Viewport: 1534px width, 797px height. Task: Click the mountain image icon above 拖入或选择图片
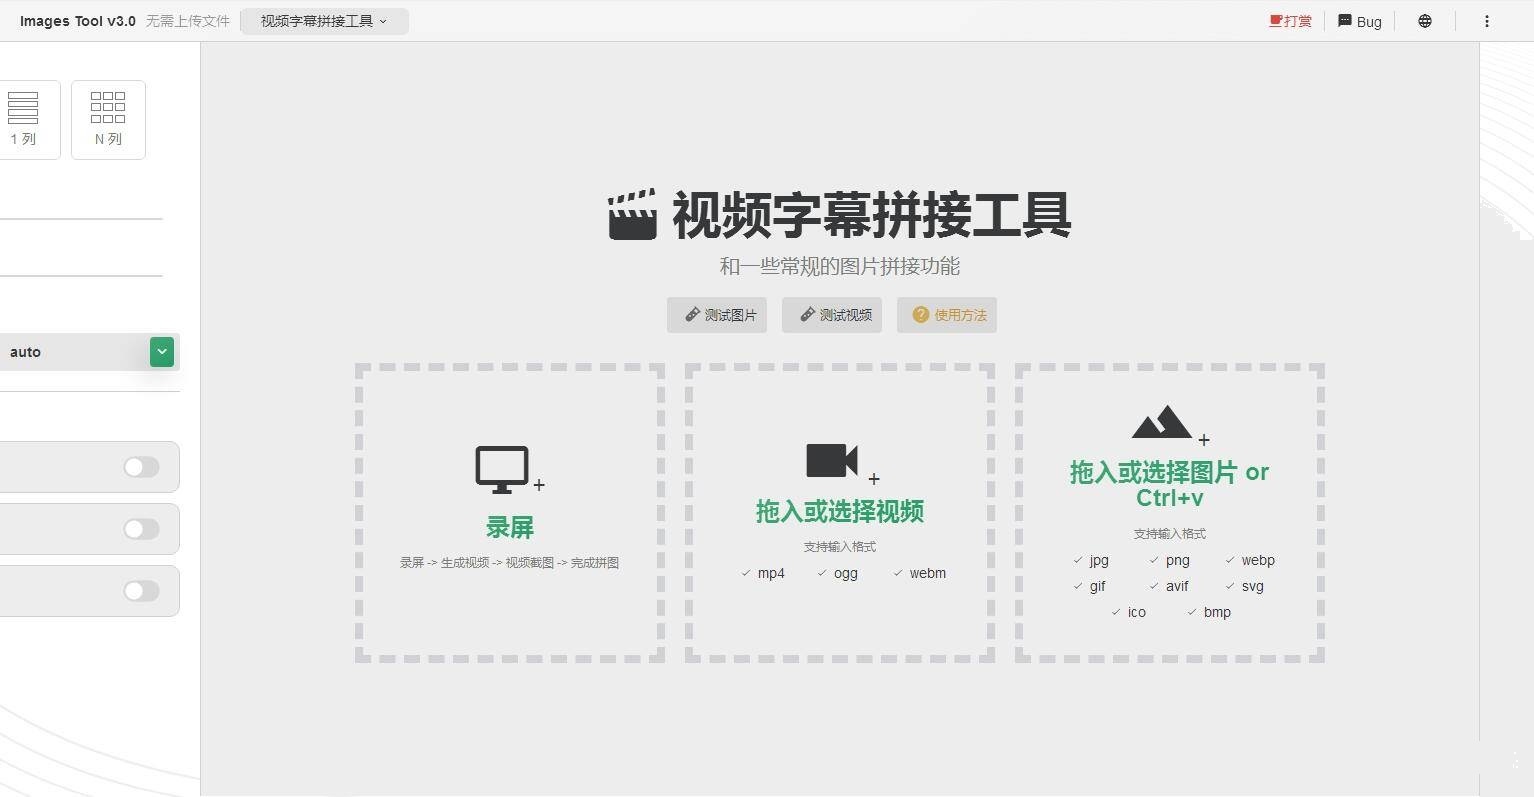pyautogui.click(x=1160, y=423)
